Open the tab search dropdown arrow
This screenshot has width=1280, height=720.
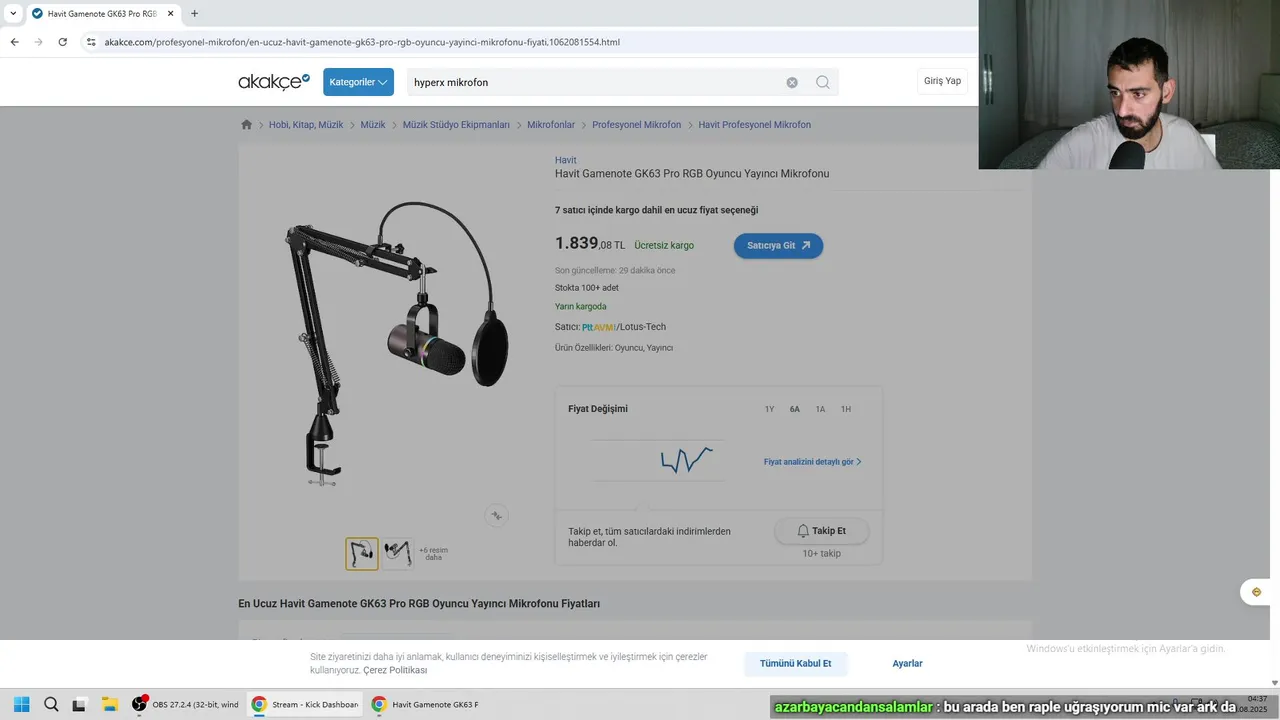point(13,13)
